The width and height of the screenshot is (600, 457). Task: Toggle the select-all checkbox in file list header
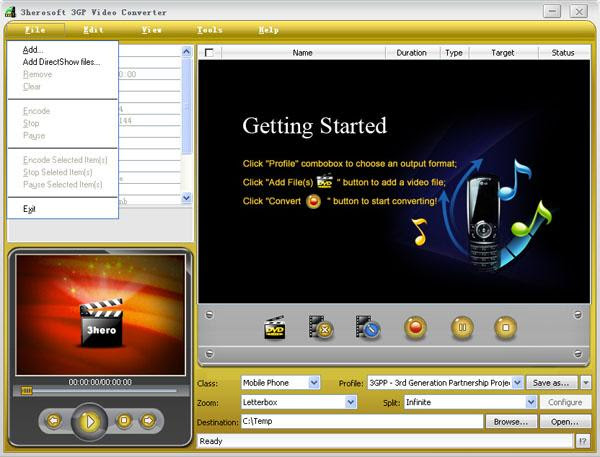pyautogui.click(x=209, y=52)
